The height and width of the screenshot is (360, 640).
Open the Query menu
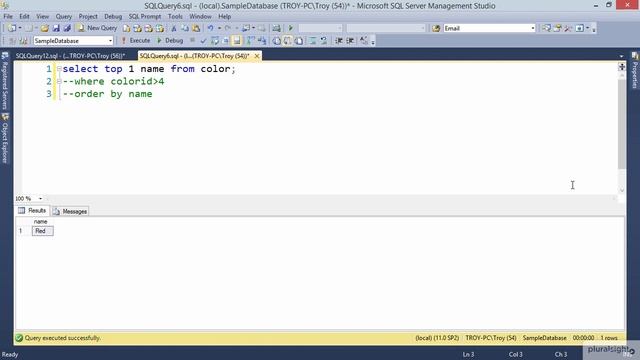[64, 16]
